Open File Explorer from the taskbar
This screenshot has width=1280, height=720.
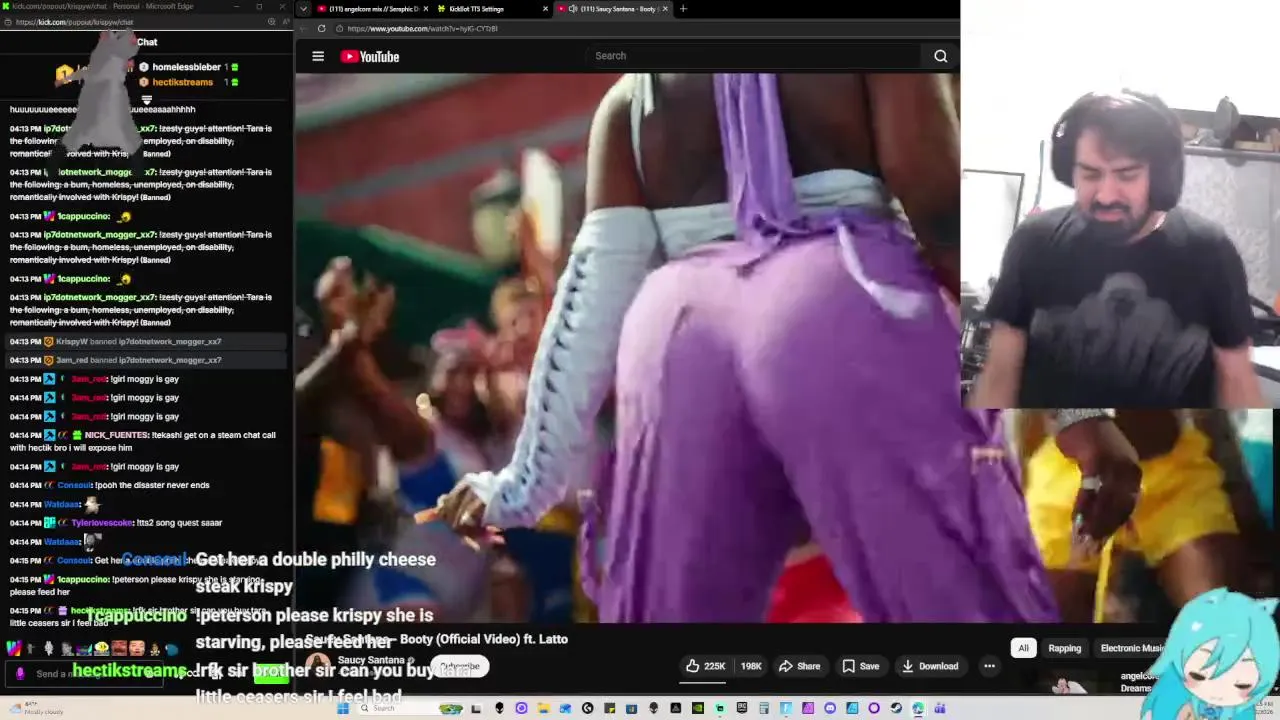(x=543, y=708)
